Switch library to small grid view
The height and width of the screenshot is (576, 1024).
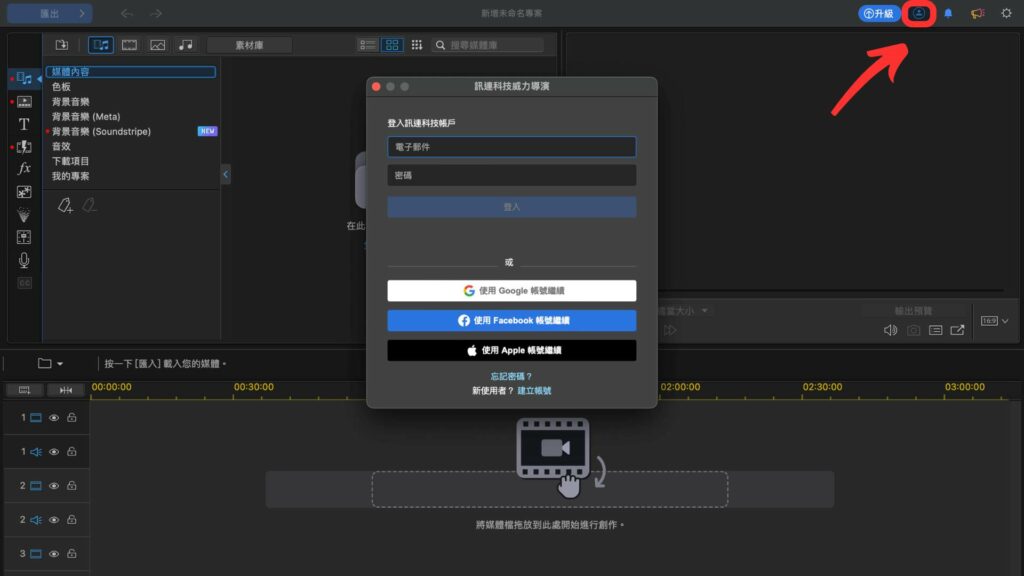pyautogui.click(x=417, y=45)
